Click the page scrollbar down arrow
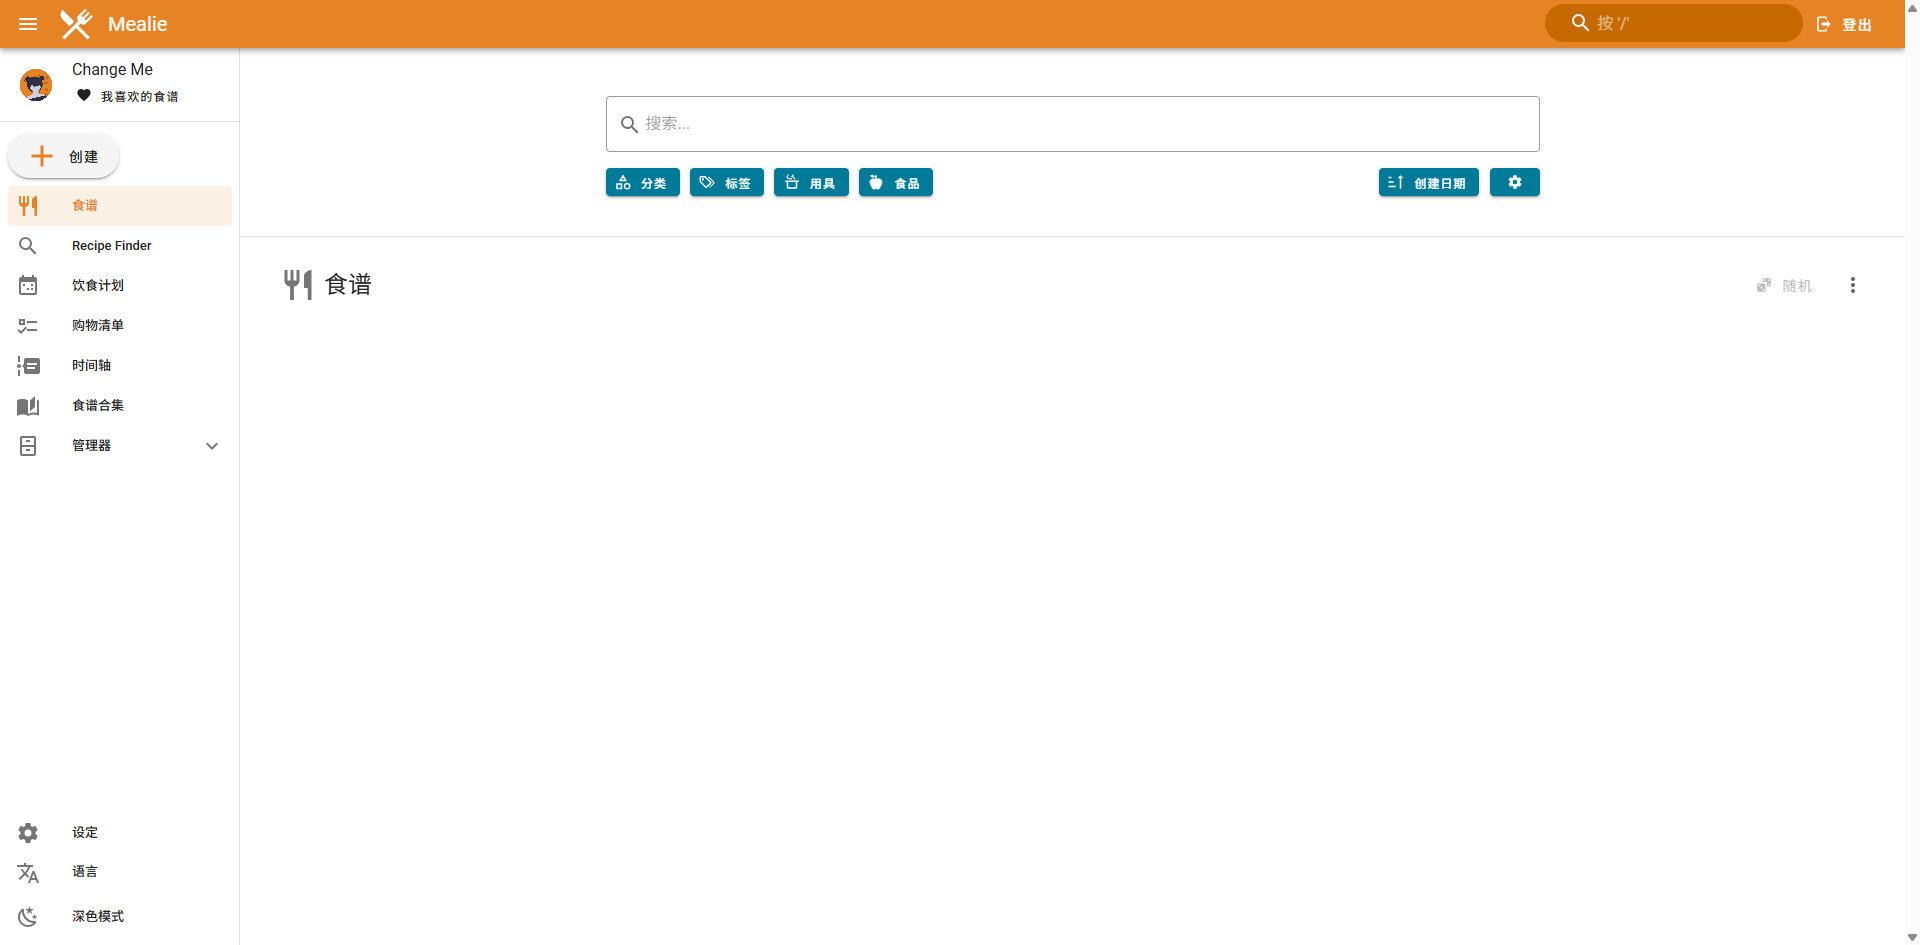 (1912, 937)
